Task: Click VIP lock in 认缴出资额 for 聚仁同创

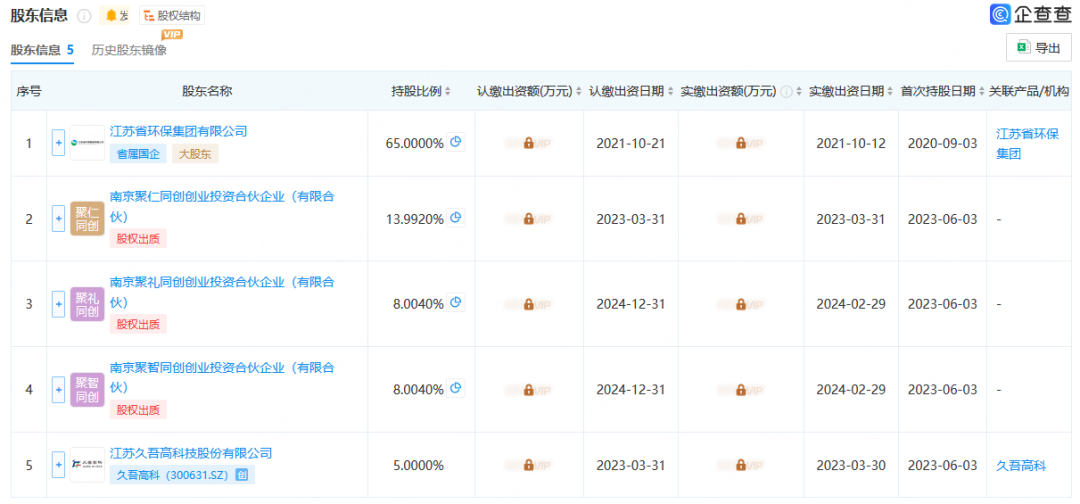Action: click(x=528, y=219)
